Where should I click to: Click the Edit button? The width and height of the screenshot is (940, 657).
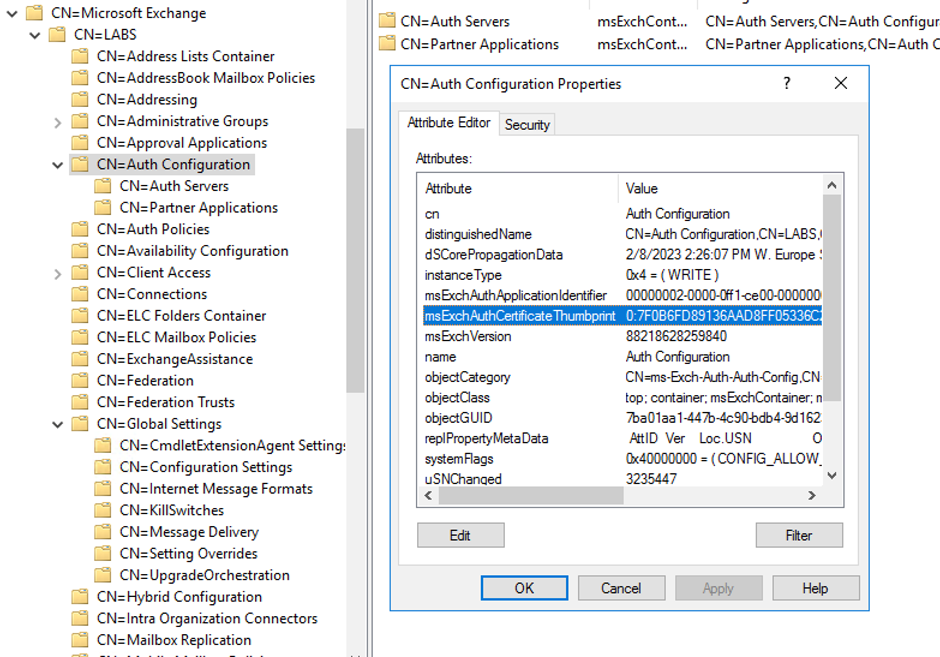tap(460, 535)
